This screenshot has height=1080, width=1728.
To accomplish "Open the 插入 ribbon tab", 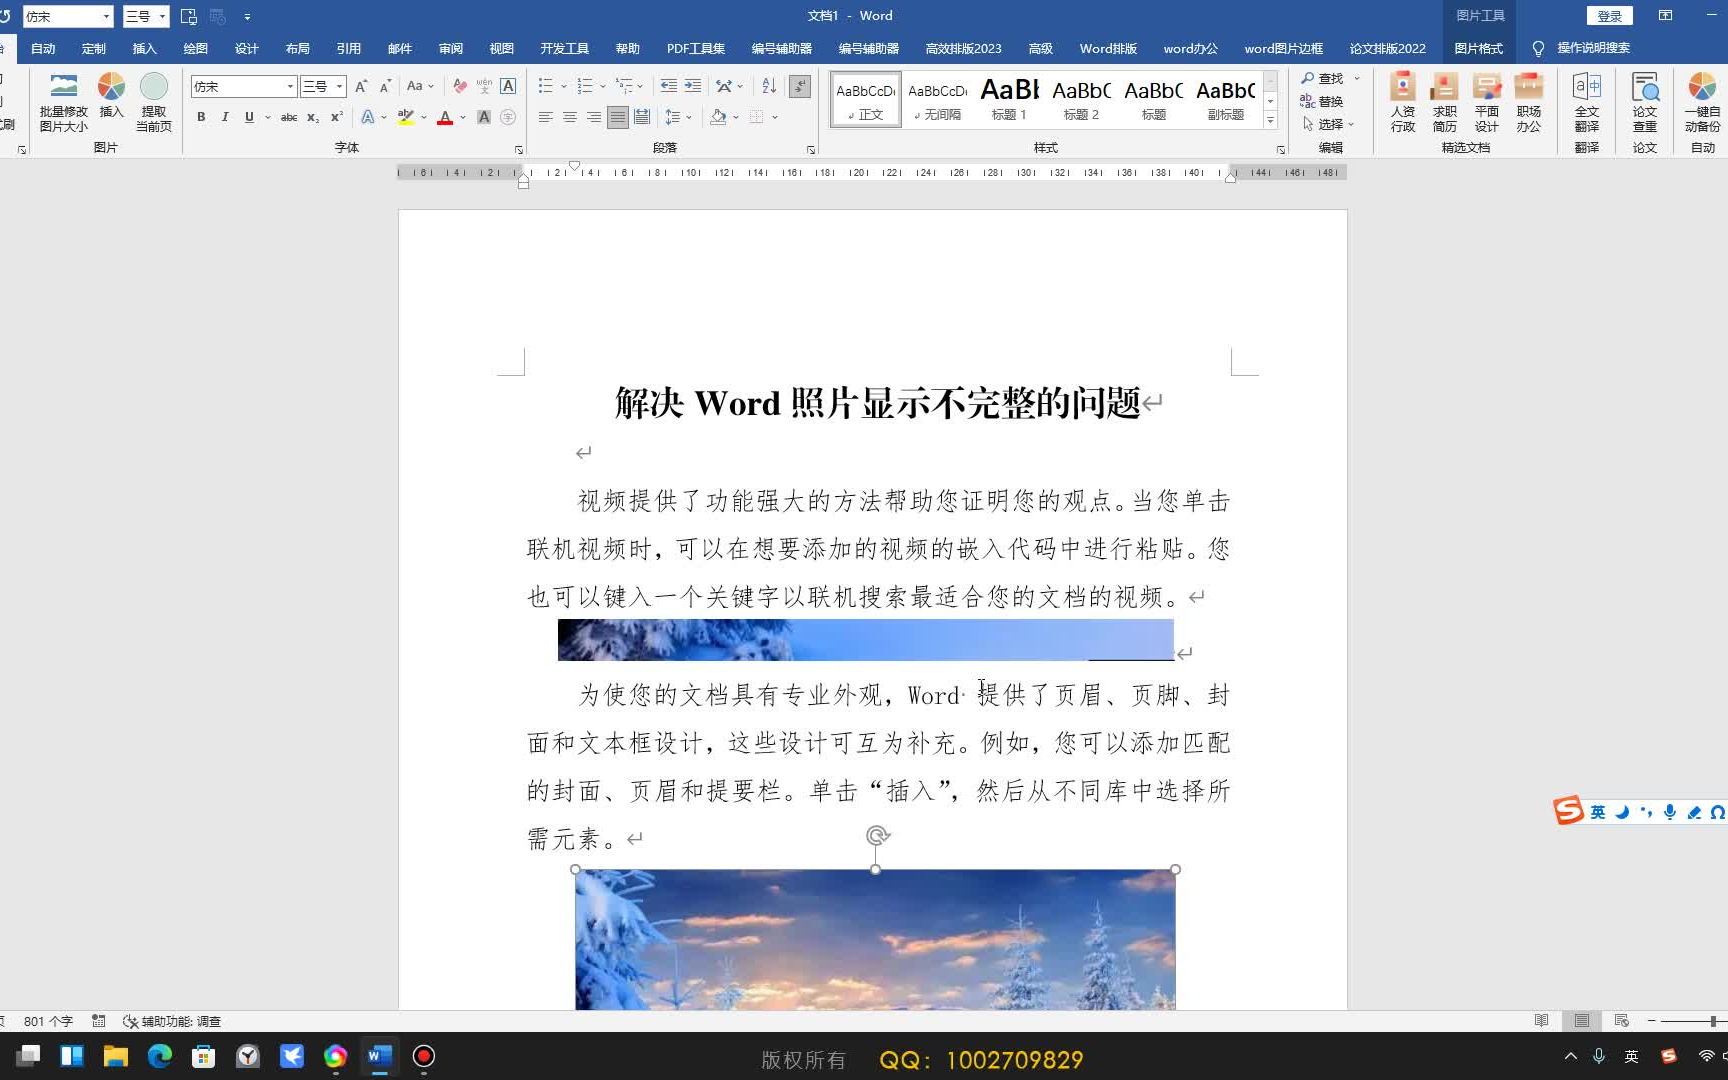I will point(145,48).
